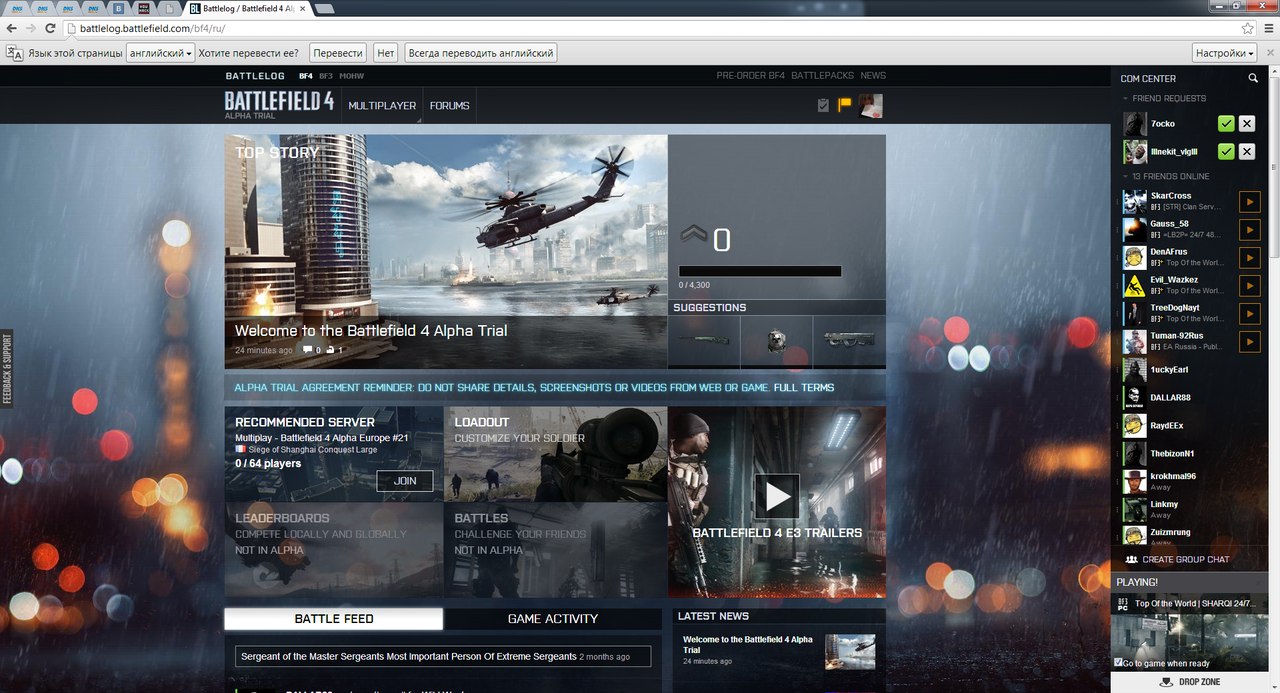The image size is (1280, 693).
Task: Open Evil_Wazkez warning-sign avatar
Action: [x=1134, y=286]
